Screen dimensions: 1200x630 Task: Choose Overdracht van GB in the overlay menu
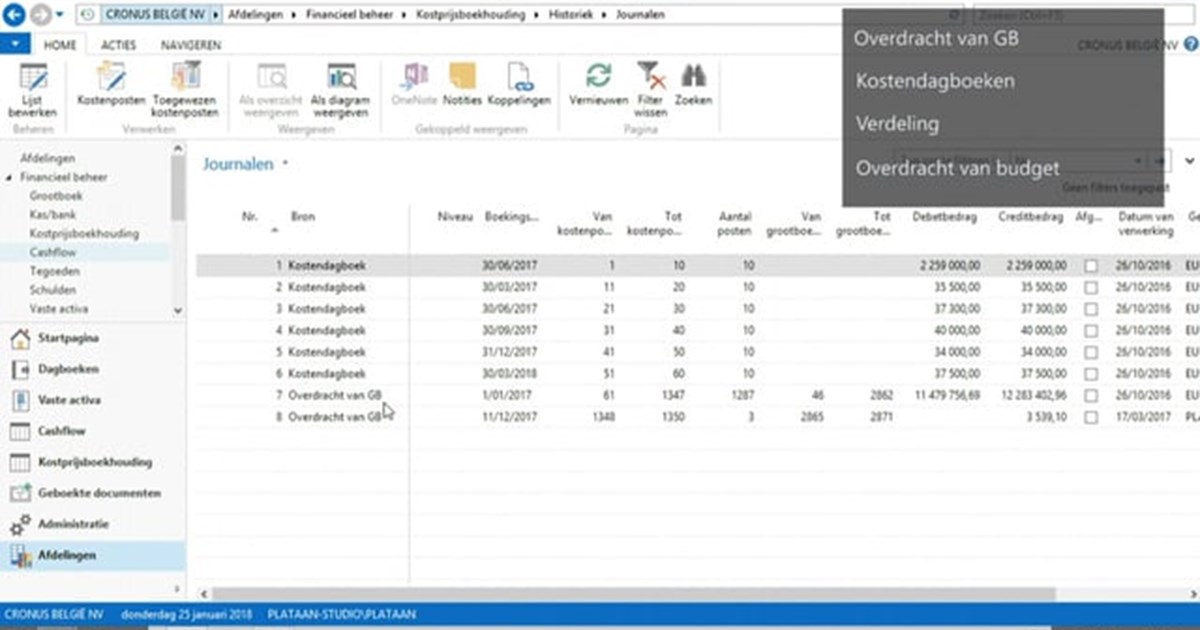point(937,39)
